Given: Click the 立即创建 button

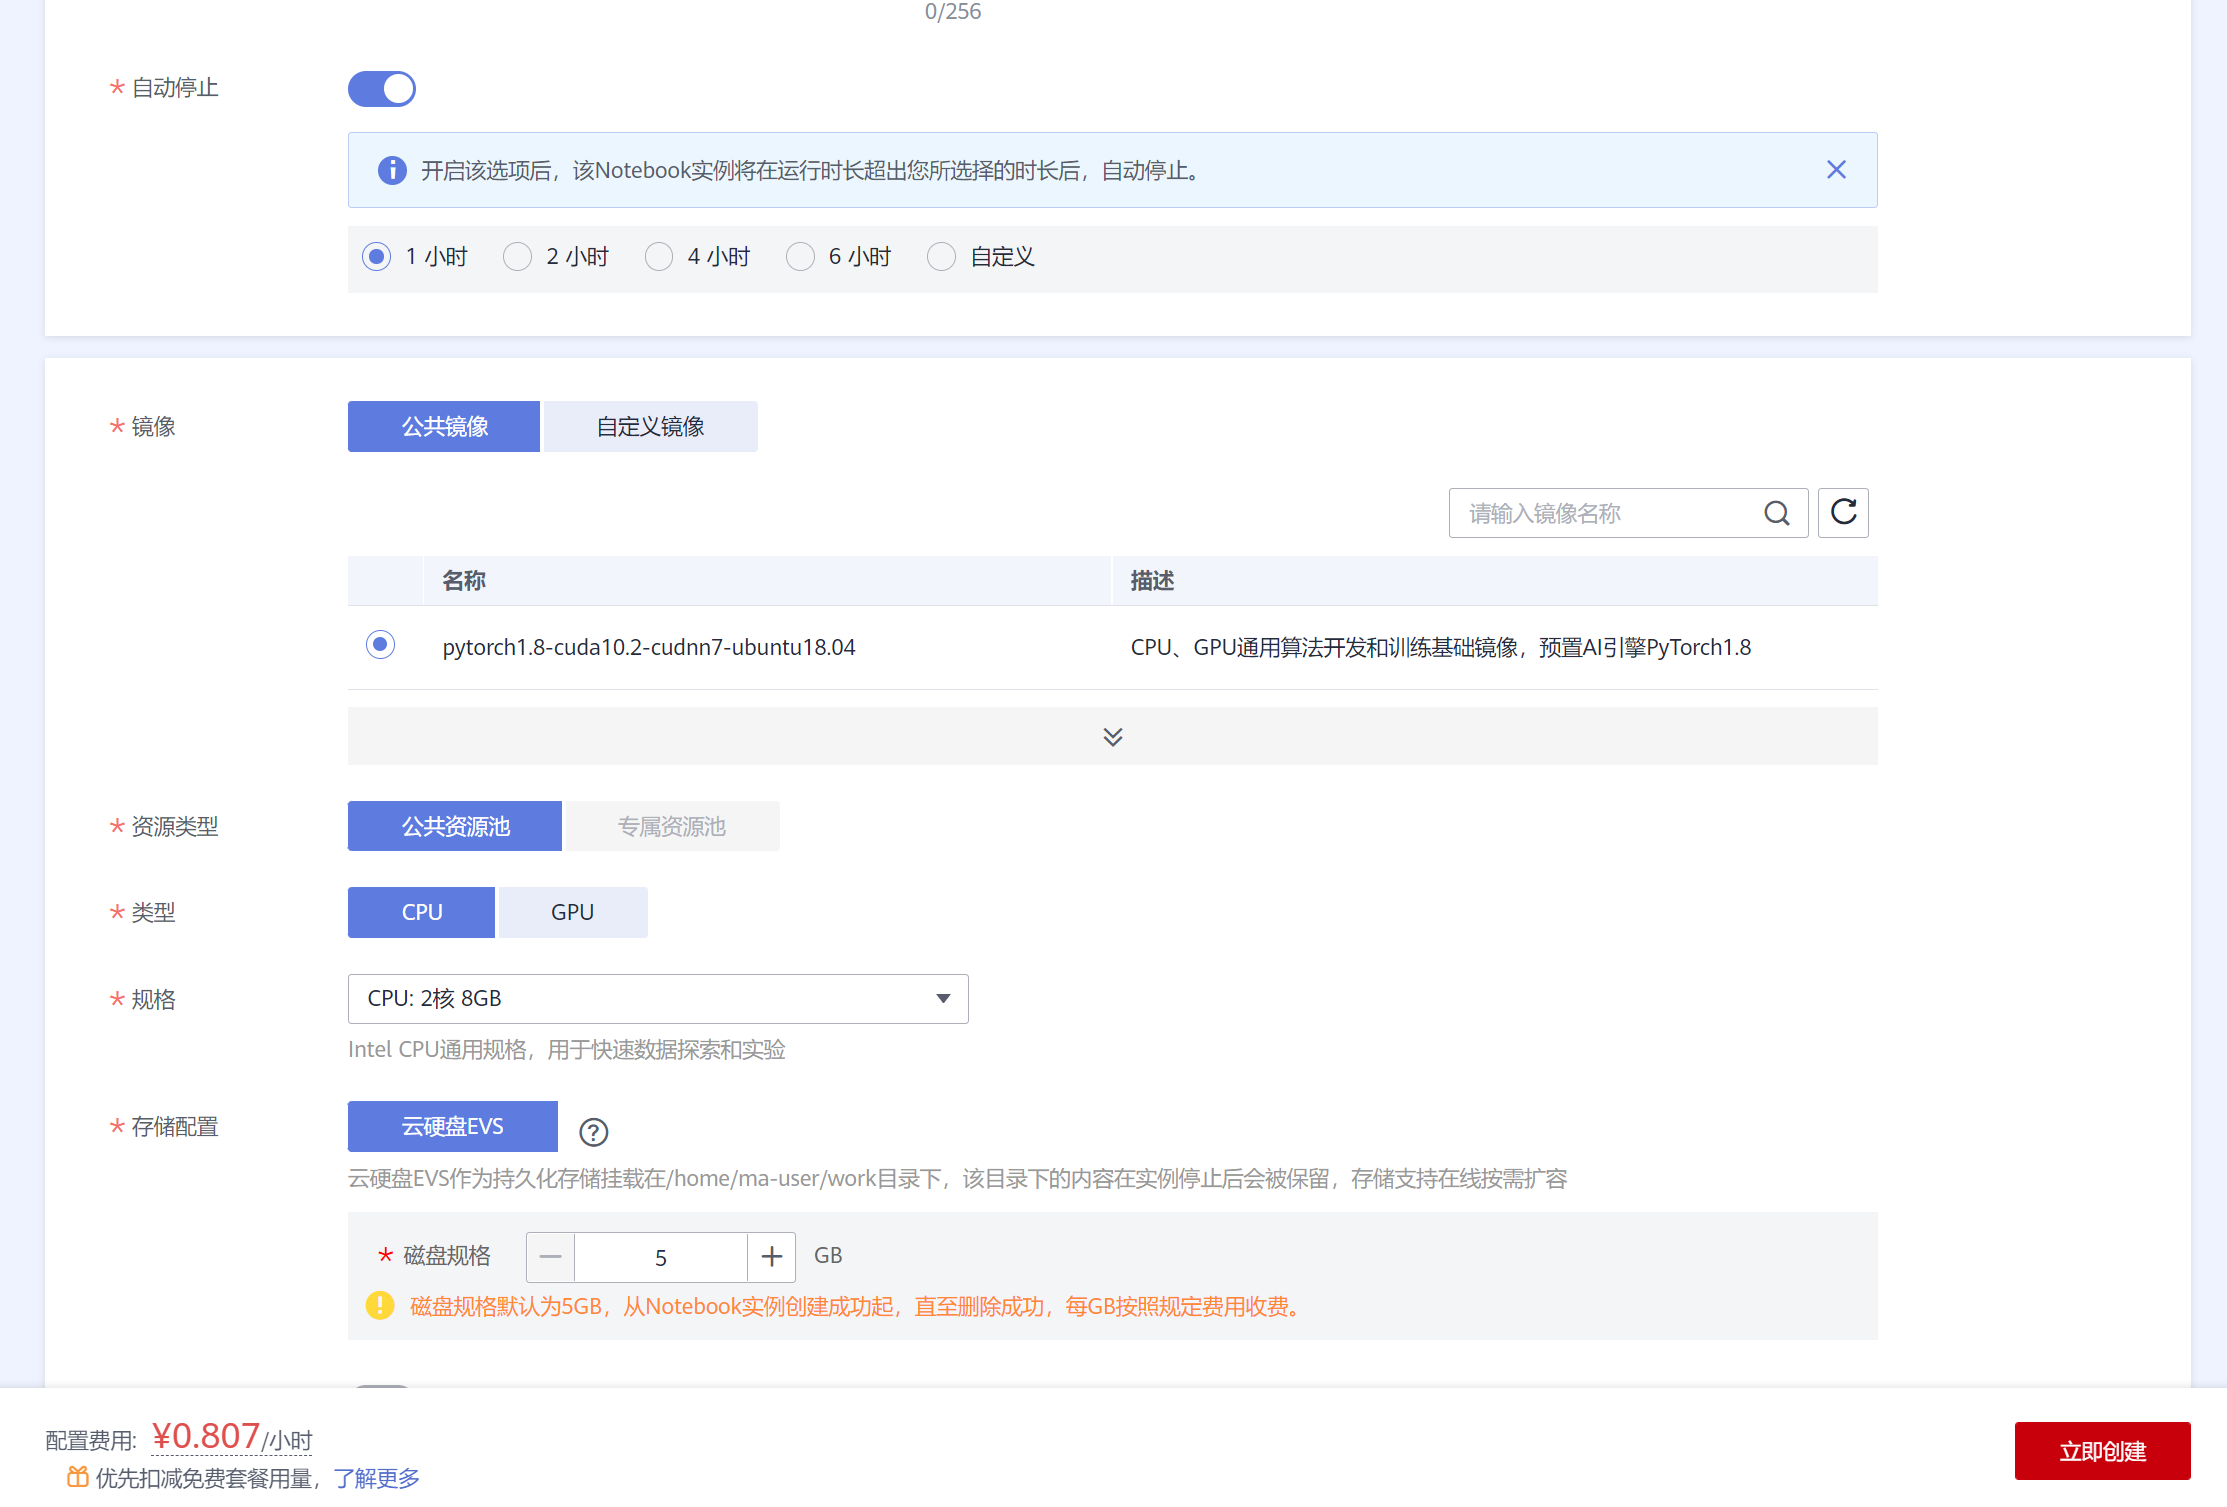Looking at the screenshot, I should 2101,1451.
